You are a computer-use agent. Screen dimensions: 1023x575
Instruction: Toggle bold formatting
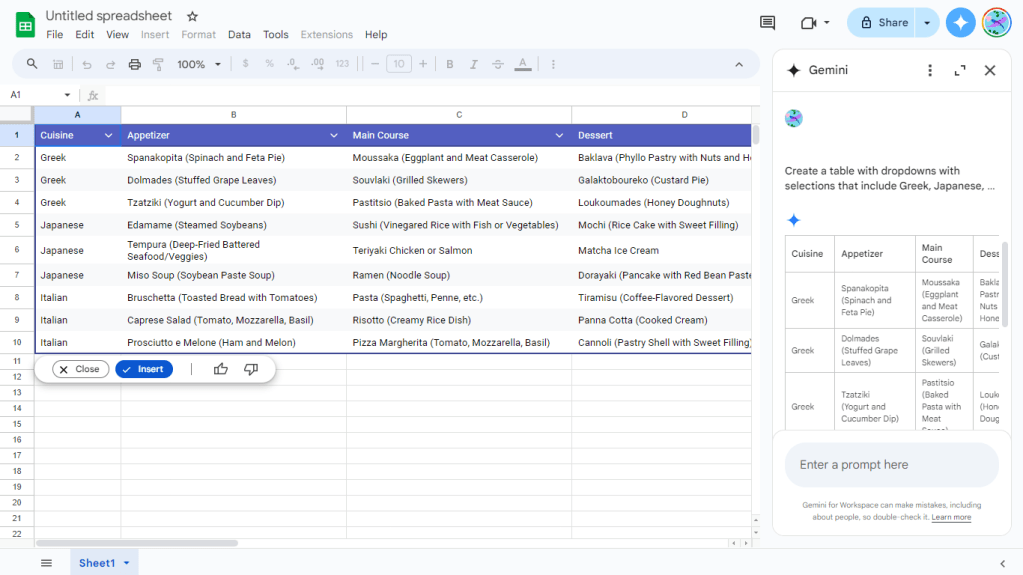coord(450,64)
